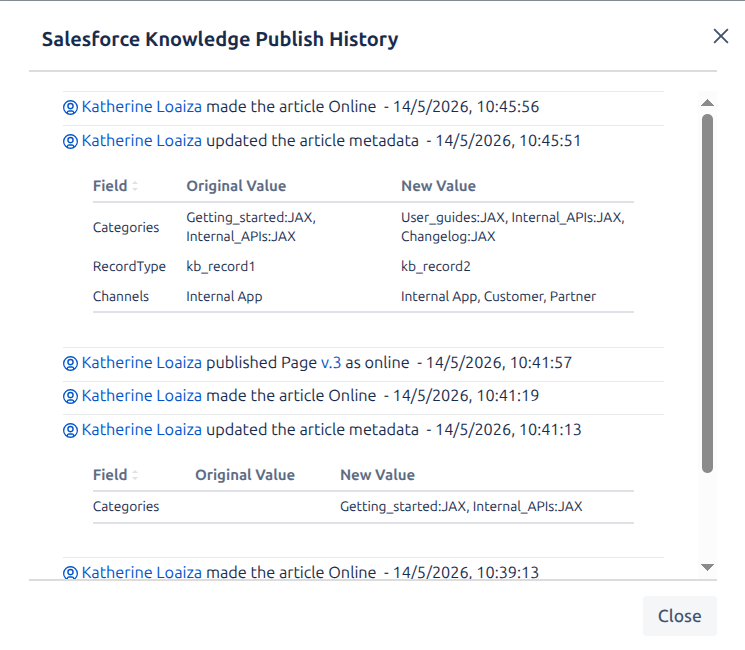This screenshot has height=650, width=745.
Task: Click user avatar icon beside 10:41:19 entry
Action: coord(70,396)
